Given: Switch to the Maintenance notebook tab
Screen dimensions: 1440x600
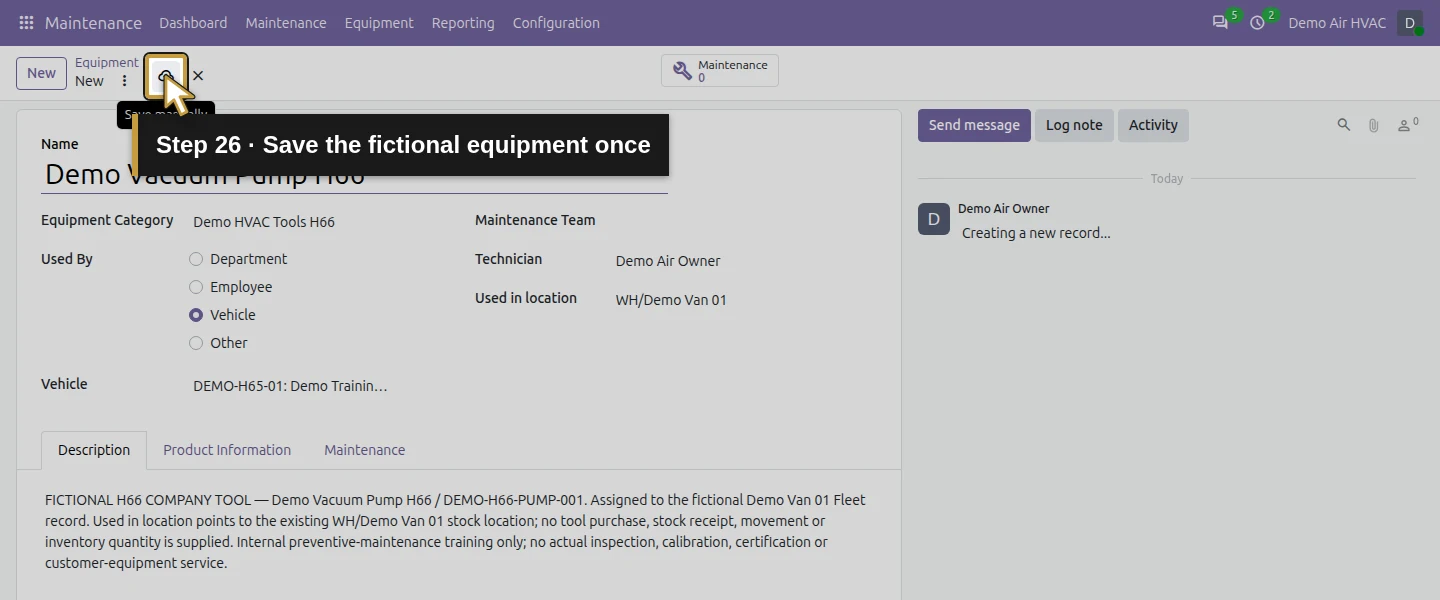Looking at the screenshot, I should pyautogui.click(x=365, y=450).
